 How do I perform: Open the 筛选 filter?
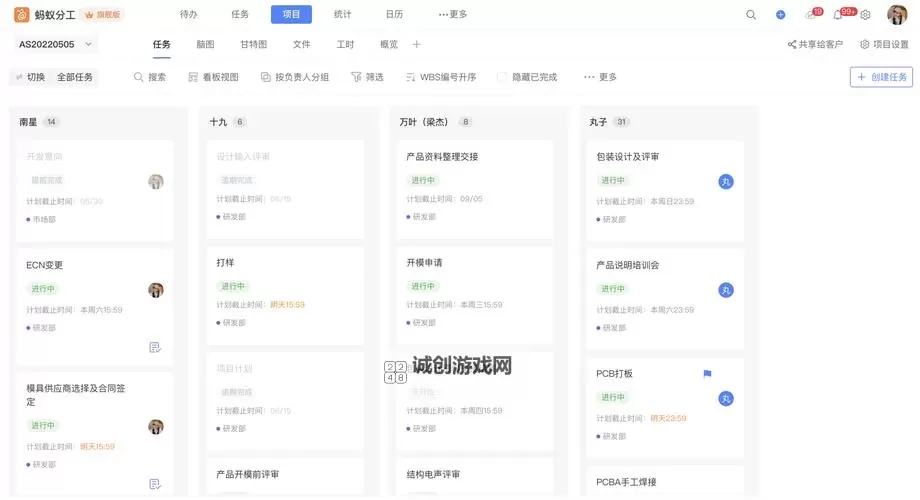coord(367,77)
